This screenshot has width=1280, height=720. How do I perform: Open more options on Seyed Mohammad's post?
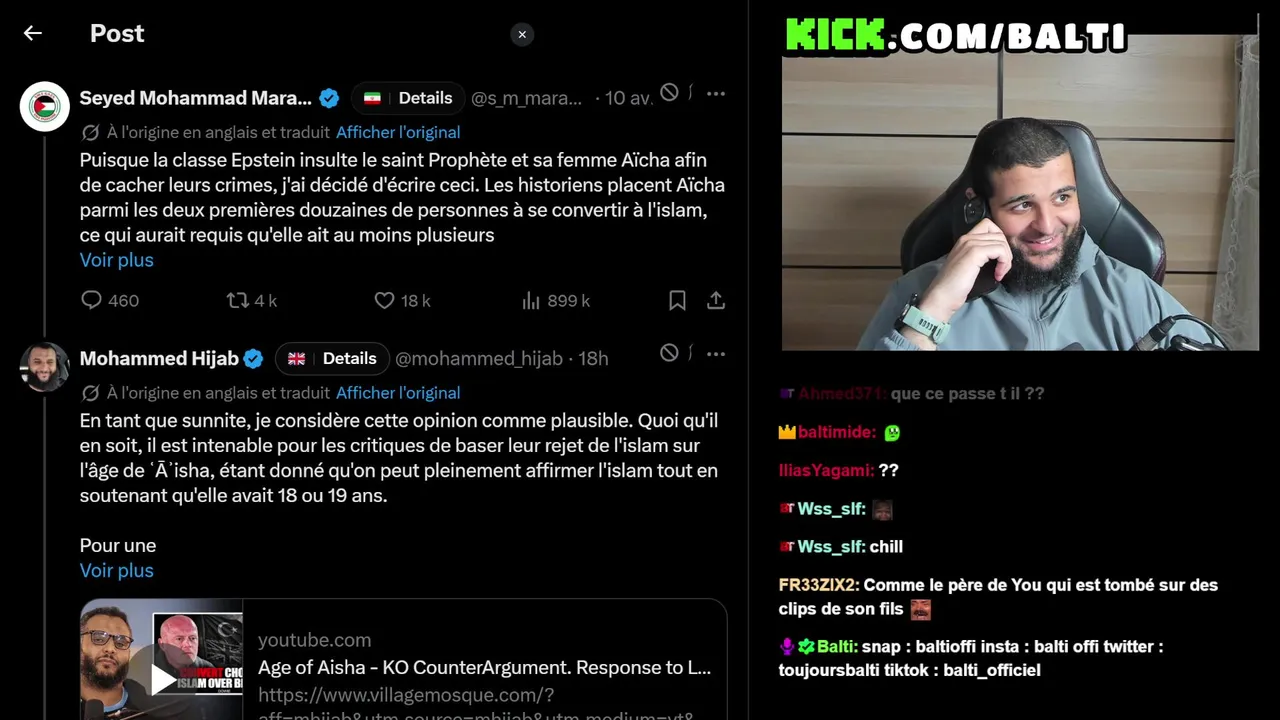click(x=716, y=94)
